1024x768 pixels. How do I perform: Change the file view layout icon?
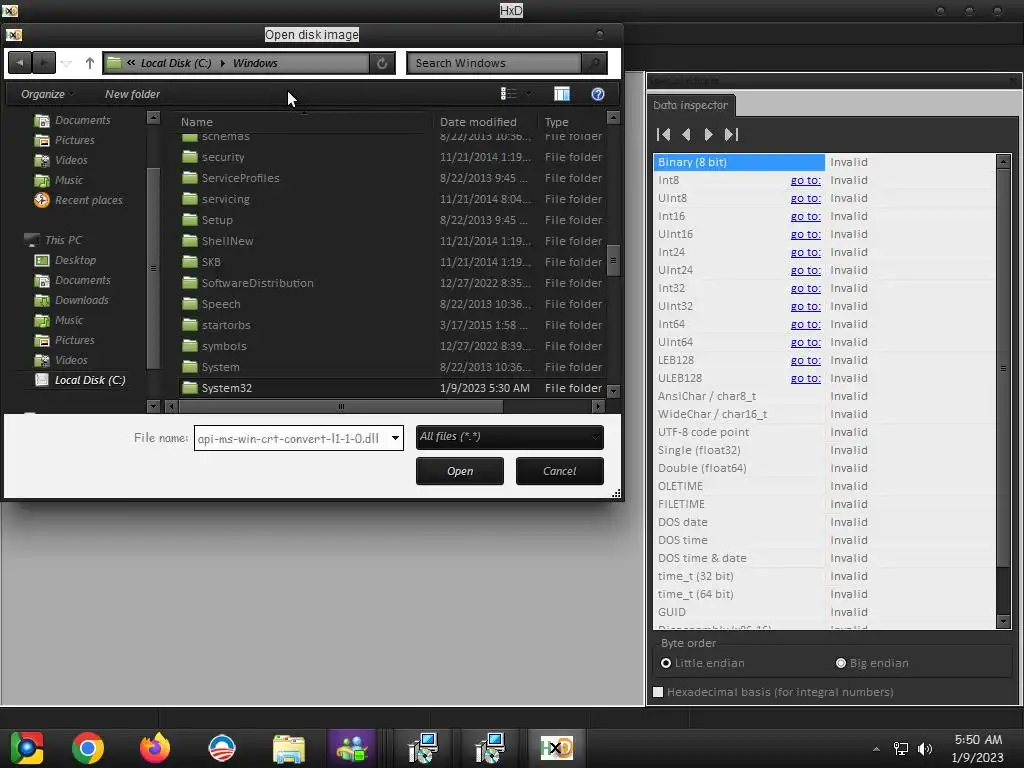[x=509, y=94]
